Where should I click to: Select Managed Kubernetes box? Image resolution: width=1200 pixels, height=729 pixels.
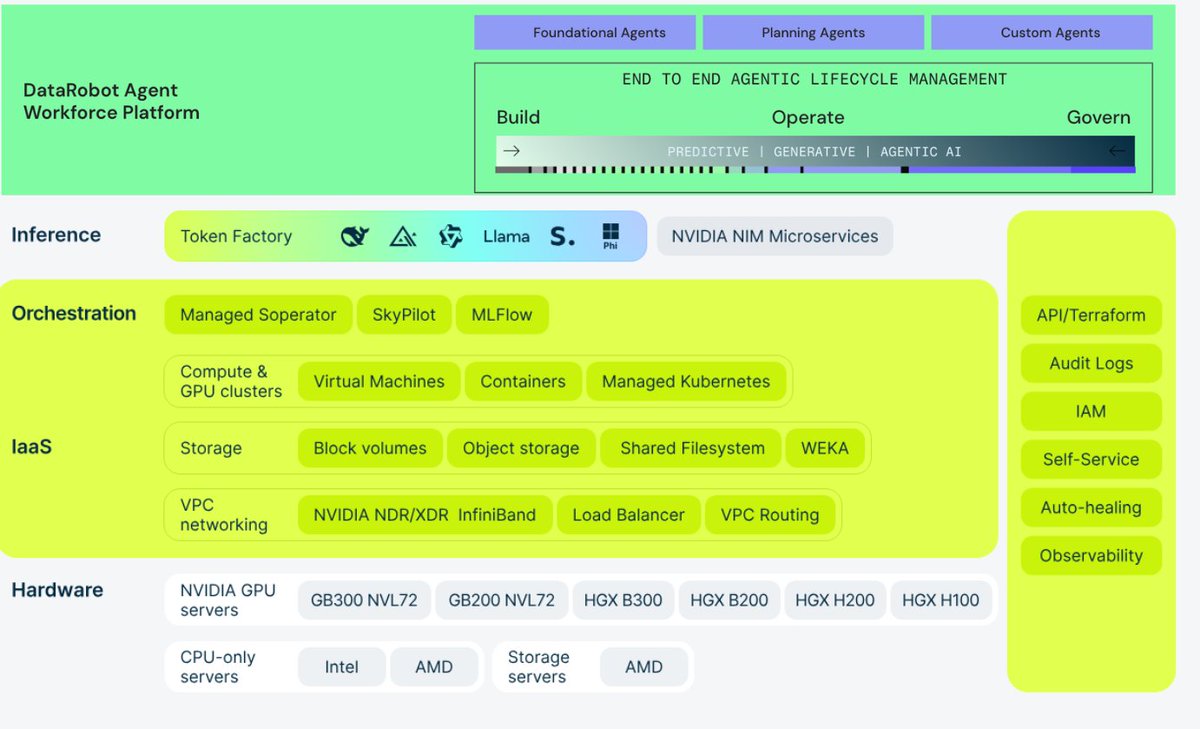click(686, 381)
